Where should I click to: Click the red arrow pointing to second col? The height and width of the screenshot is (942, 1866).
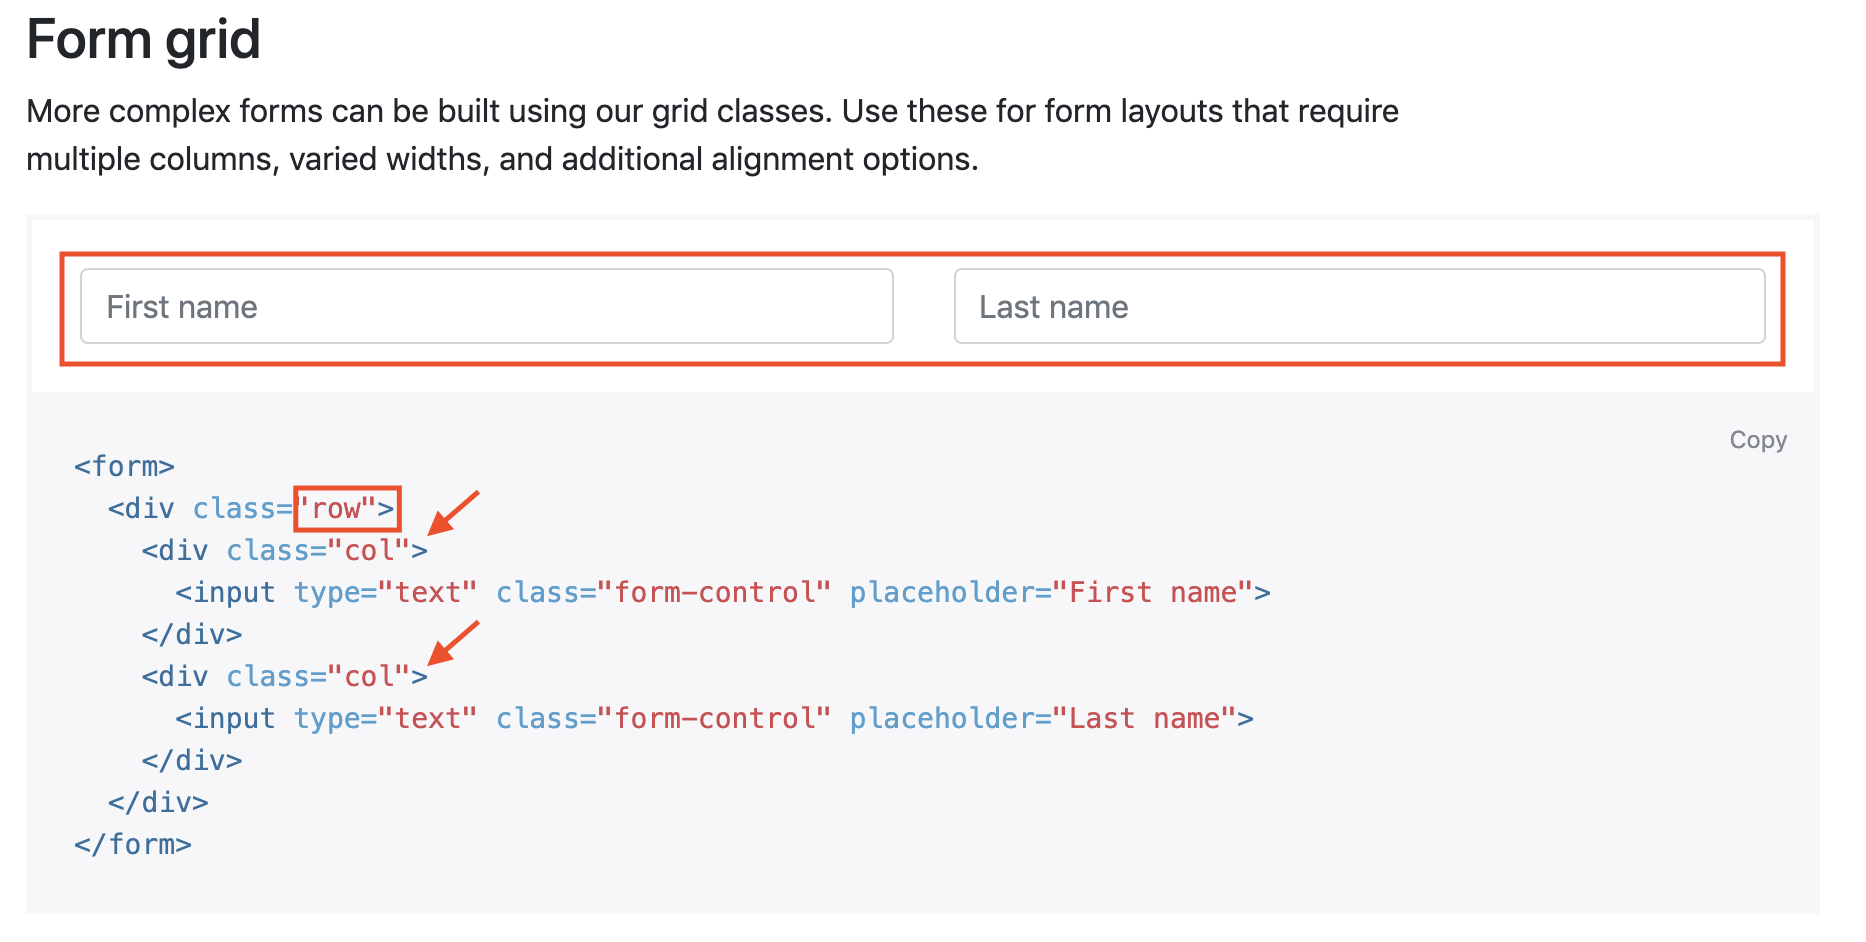(453, 643)
